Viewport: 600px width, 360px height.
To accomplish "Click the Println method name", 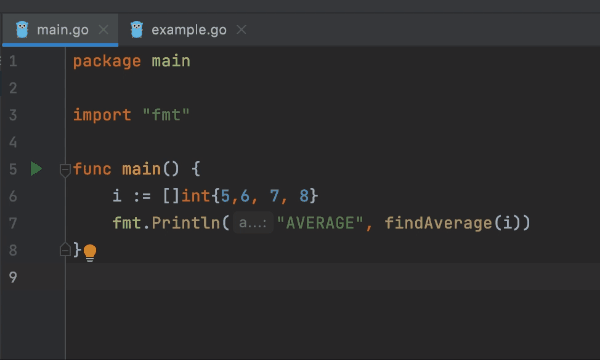I will coord(186,223).
